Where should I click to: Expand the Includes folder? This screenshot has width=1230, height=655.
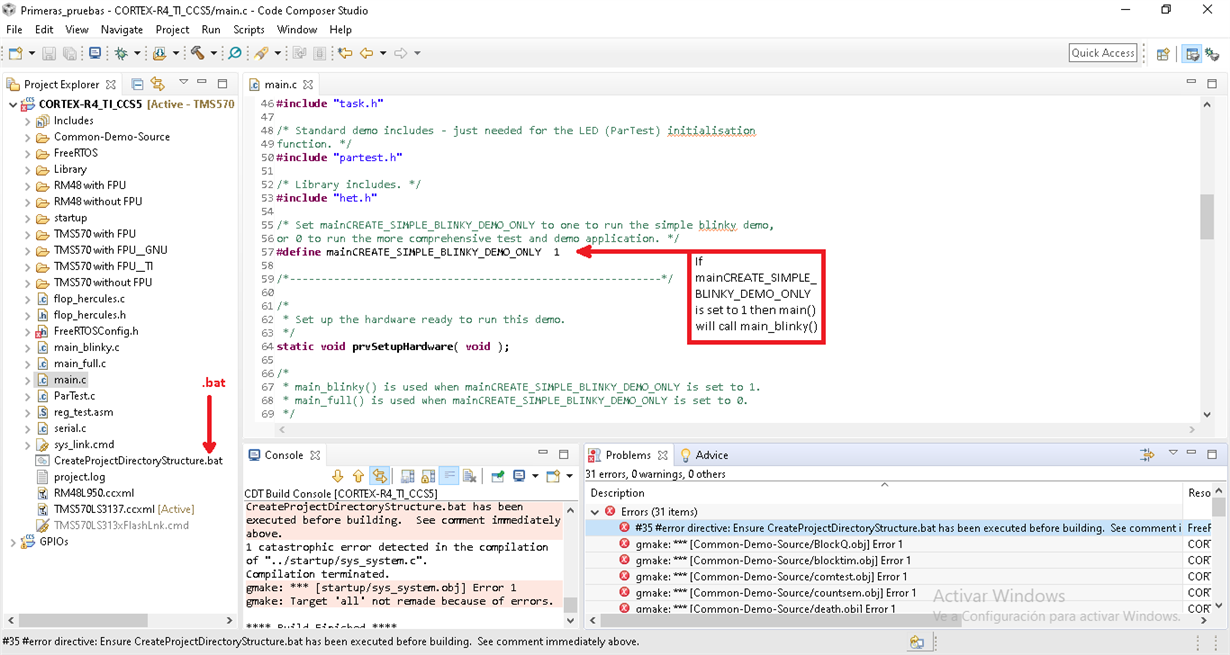pyautogui.click(x=28, y=121)
